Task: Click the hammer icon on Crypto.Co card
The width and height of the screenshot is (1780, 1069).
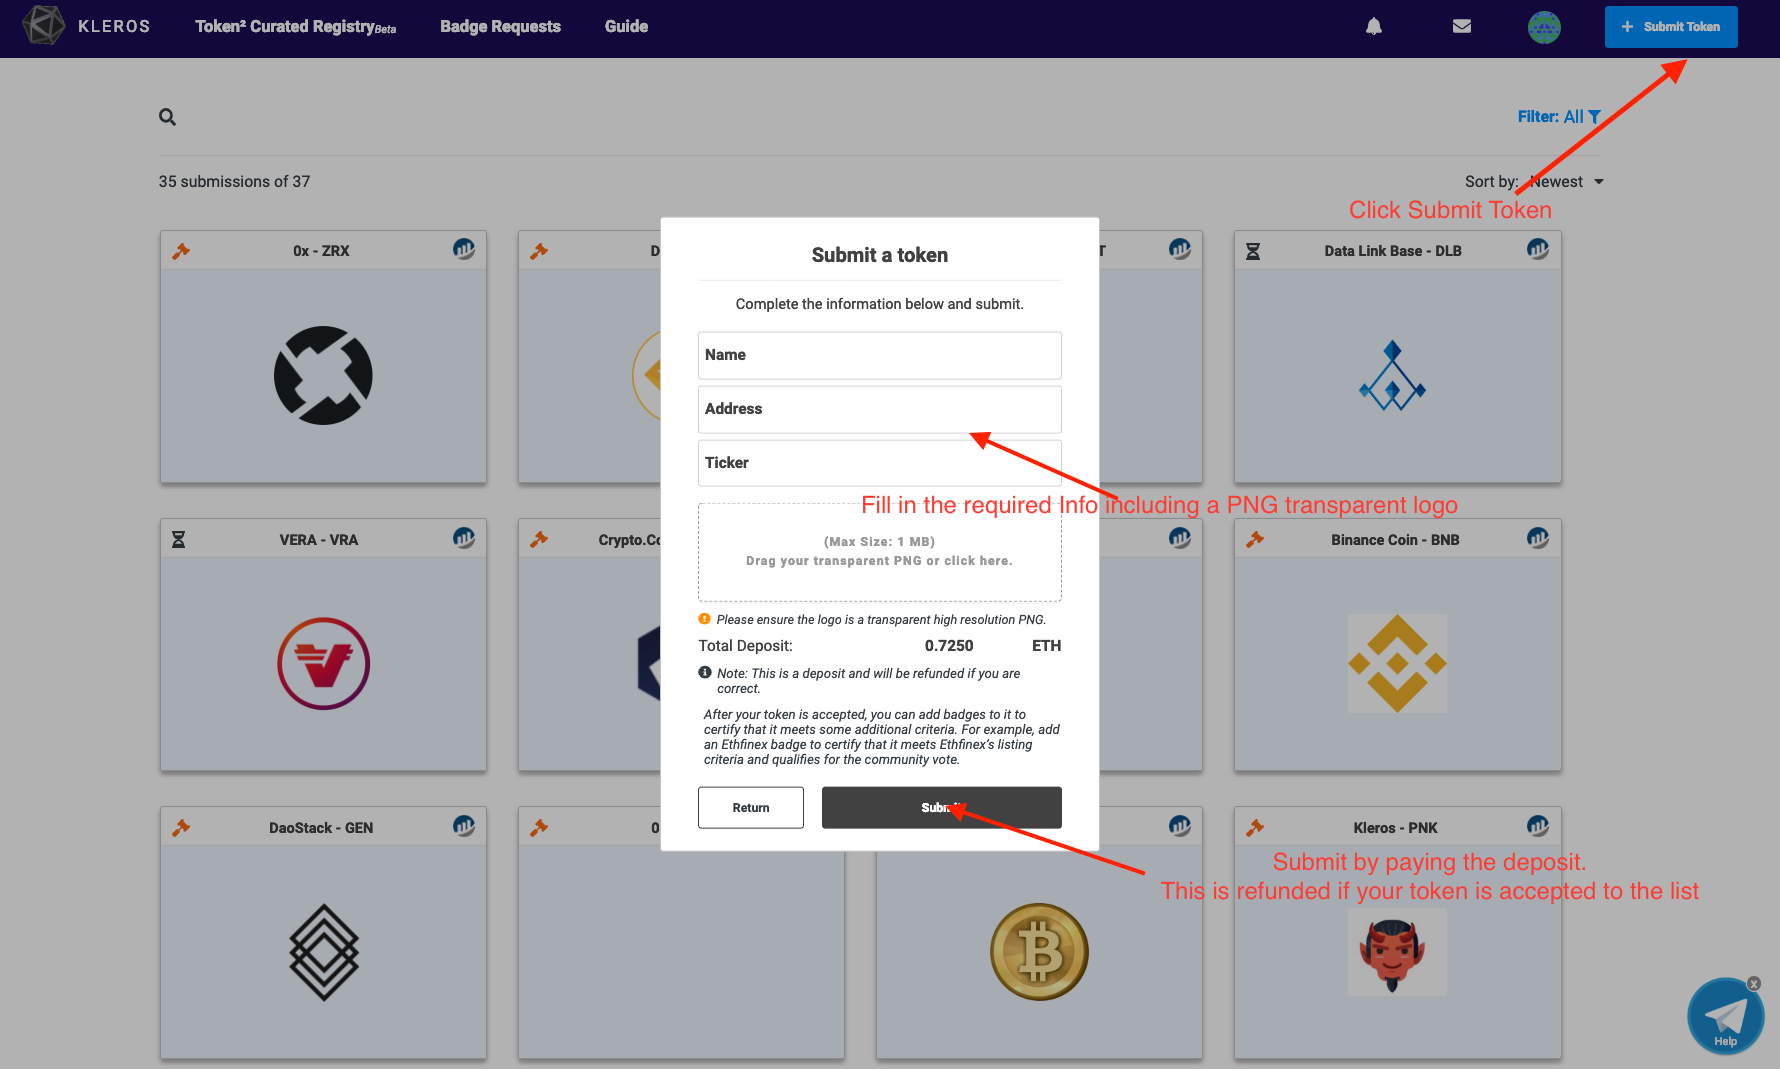Action: point(539,540)
